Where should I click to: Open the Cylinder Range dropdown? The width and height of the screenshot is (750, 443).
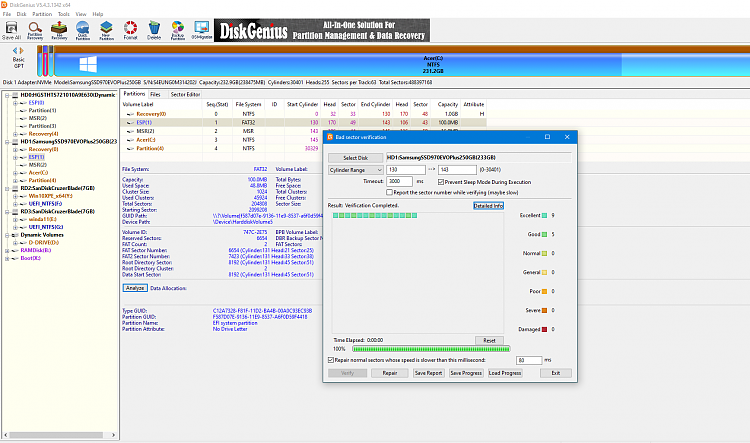[x=355, y=170]
